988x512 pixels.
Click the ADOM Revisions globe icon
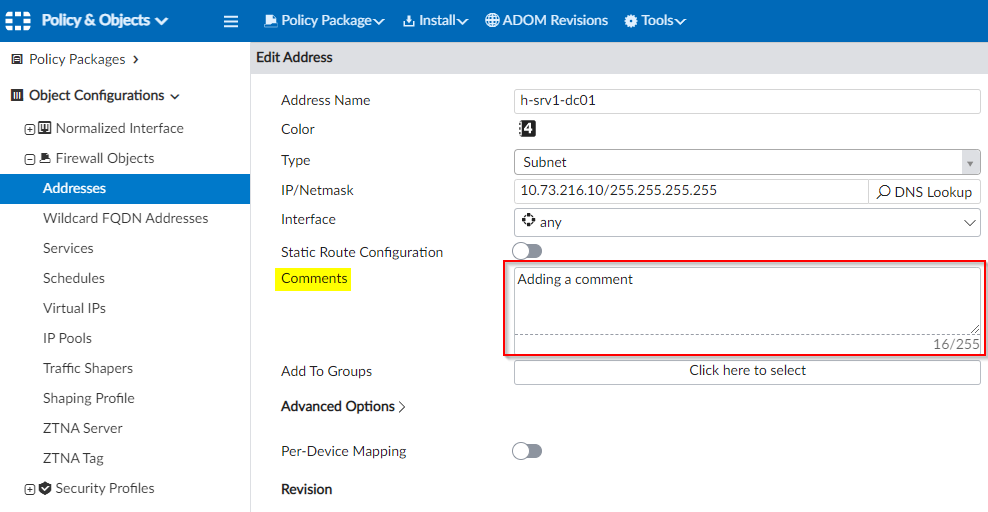[x=492, y=21]
